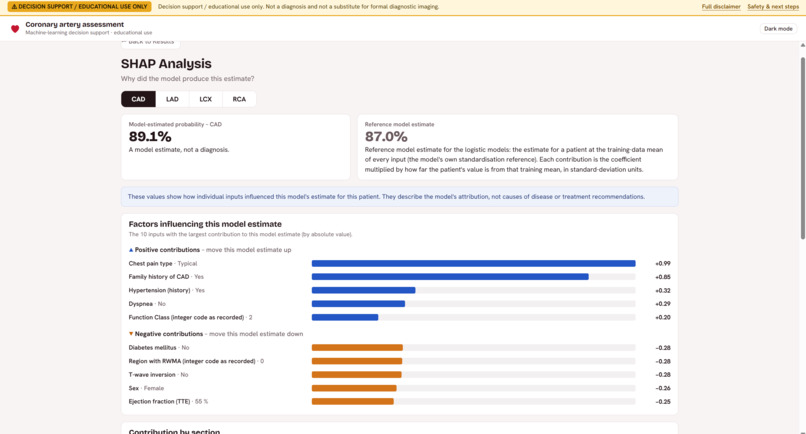Click the Hypertension (history) bar
The image size is (806, 434).
click(x=363, y=290)
